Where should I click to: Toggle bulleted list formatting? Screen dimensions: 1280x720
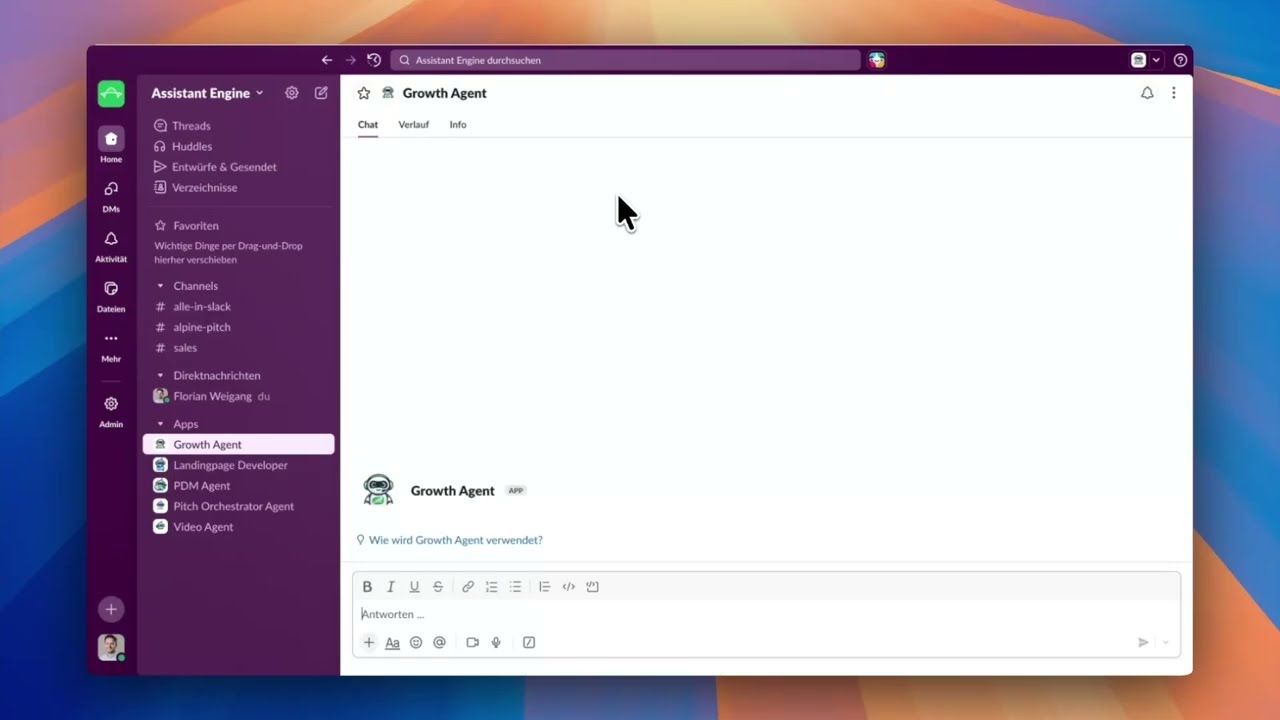[515, 587]
